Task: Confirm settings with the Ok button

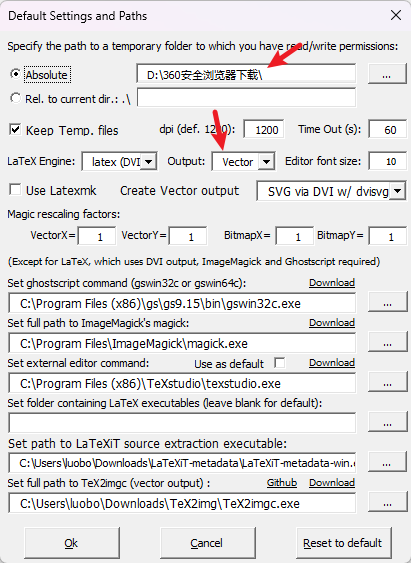Action: 72,543
